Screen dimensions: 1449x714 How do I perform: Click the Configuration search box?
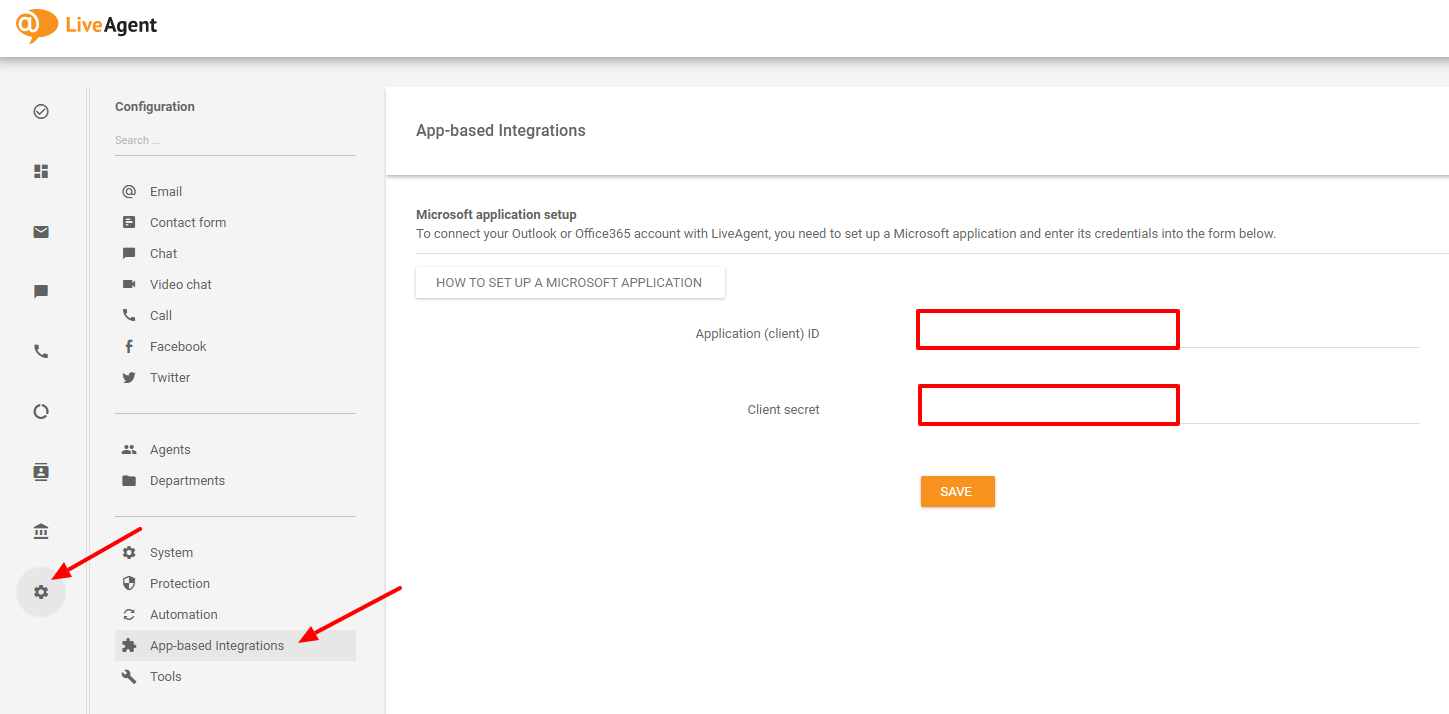coord(234,141)
